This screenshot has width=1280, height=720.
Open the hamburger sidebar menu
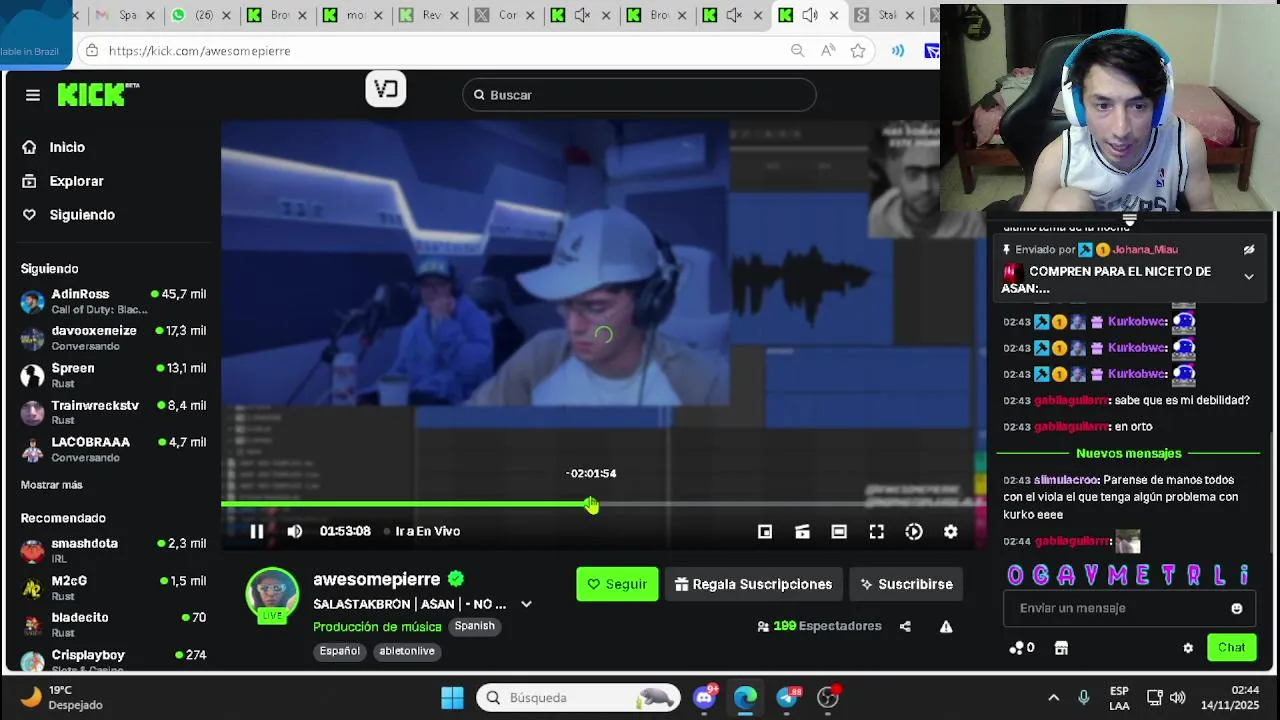point(33,95)
